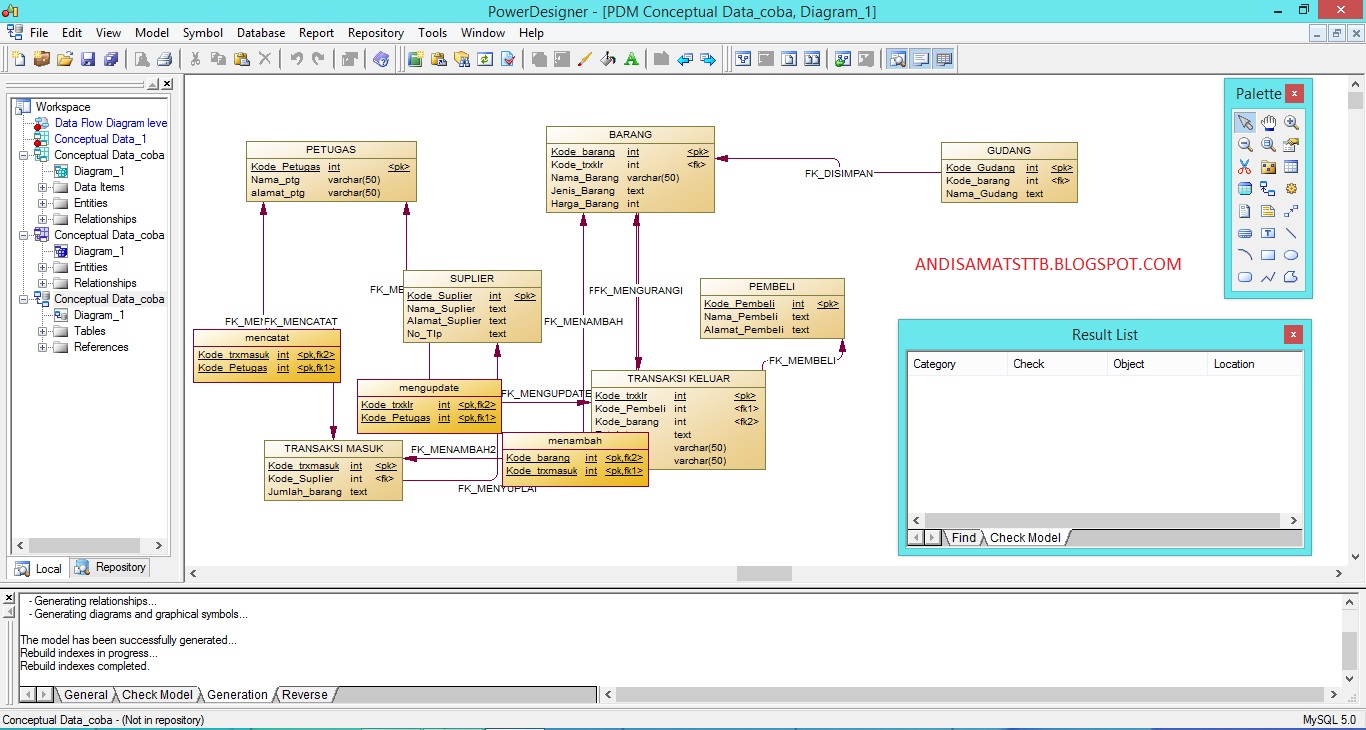Image resolution: width=1366 pixels, height=730 pixels.
Task: Click the Open folder toolbar icon
Action: click(x=65, y=59)
